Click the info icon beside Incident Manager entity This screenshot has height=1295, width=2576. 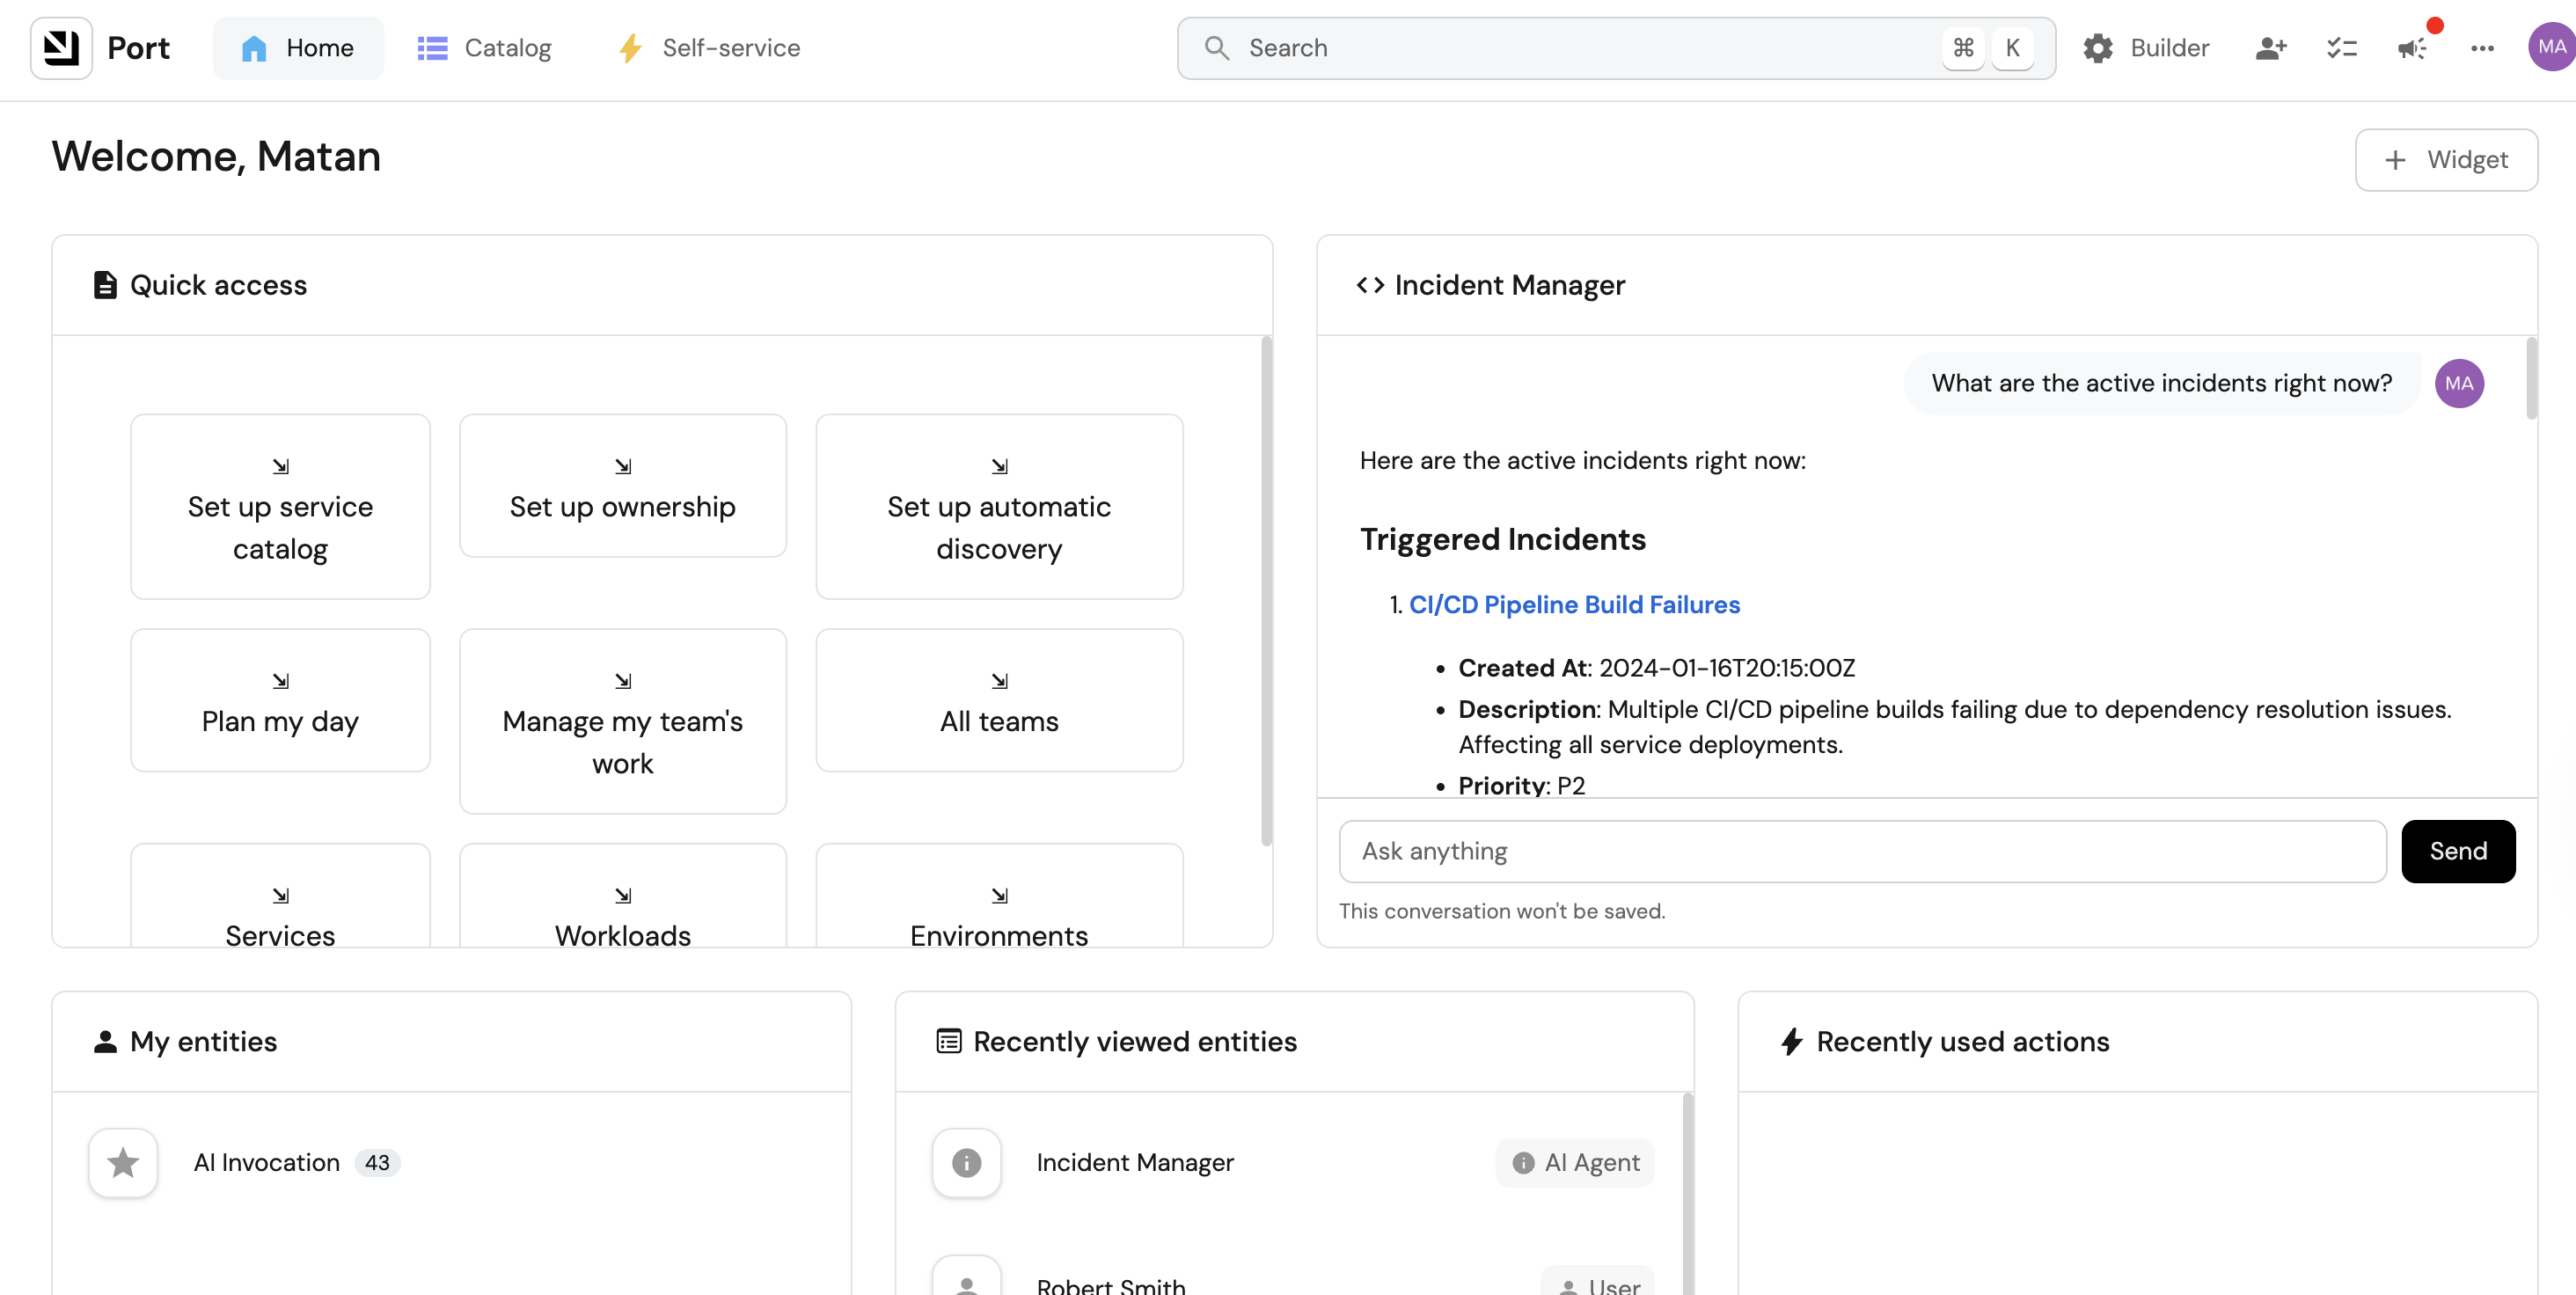pos(966,1162)
